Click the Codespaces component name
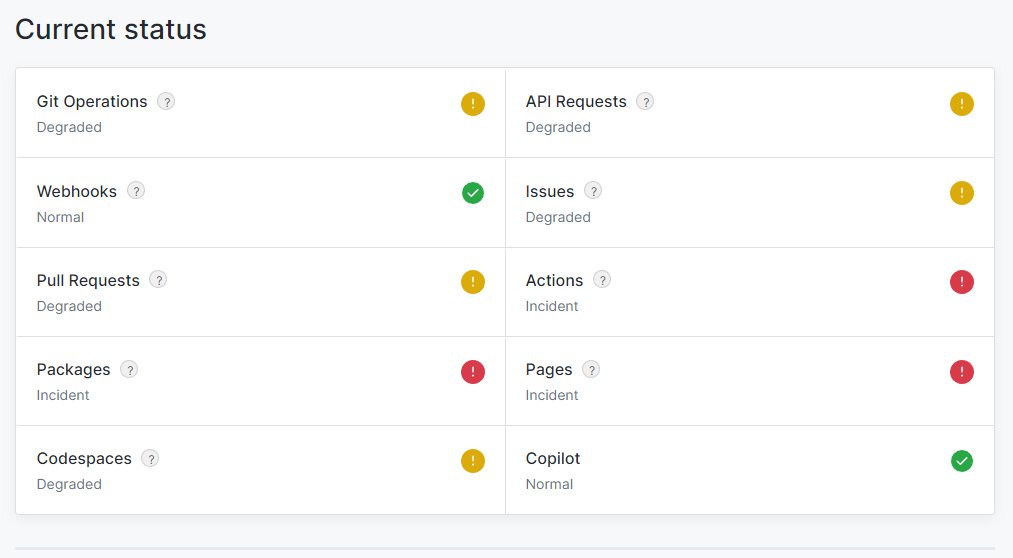 84,459
